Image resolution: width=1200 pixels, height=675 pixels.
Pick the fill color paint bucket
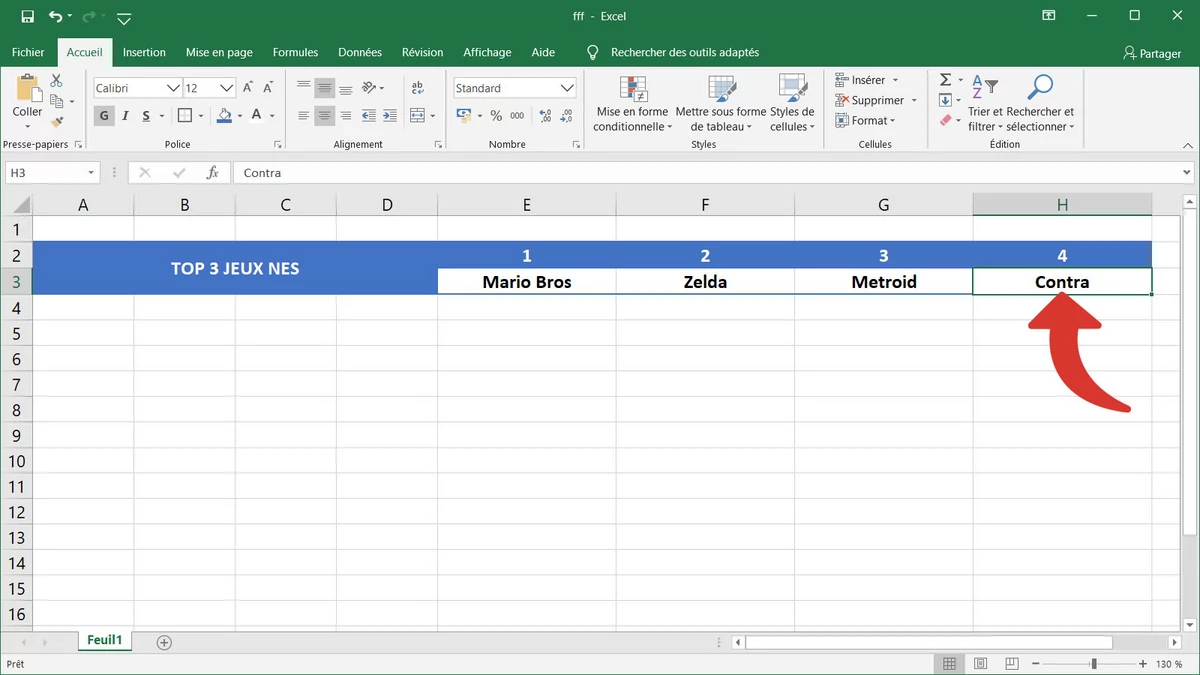pyautogui.click(x=224, y=116)
